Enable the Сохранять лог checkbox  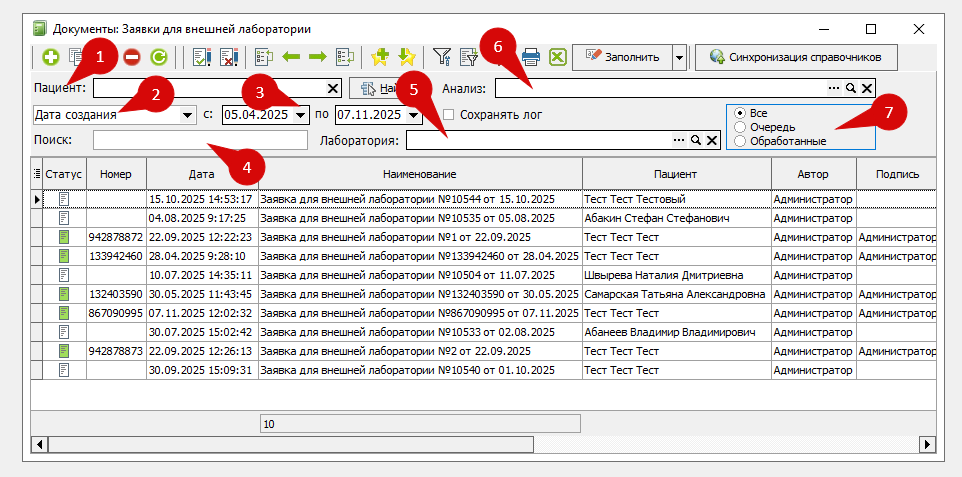pyautogui.click(x=449, y=115)
